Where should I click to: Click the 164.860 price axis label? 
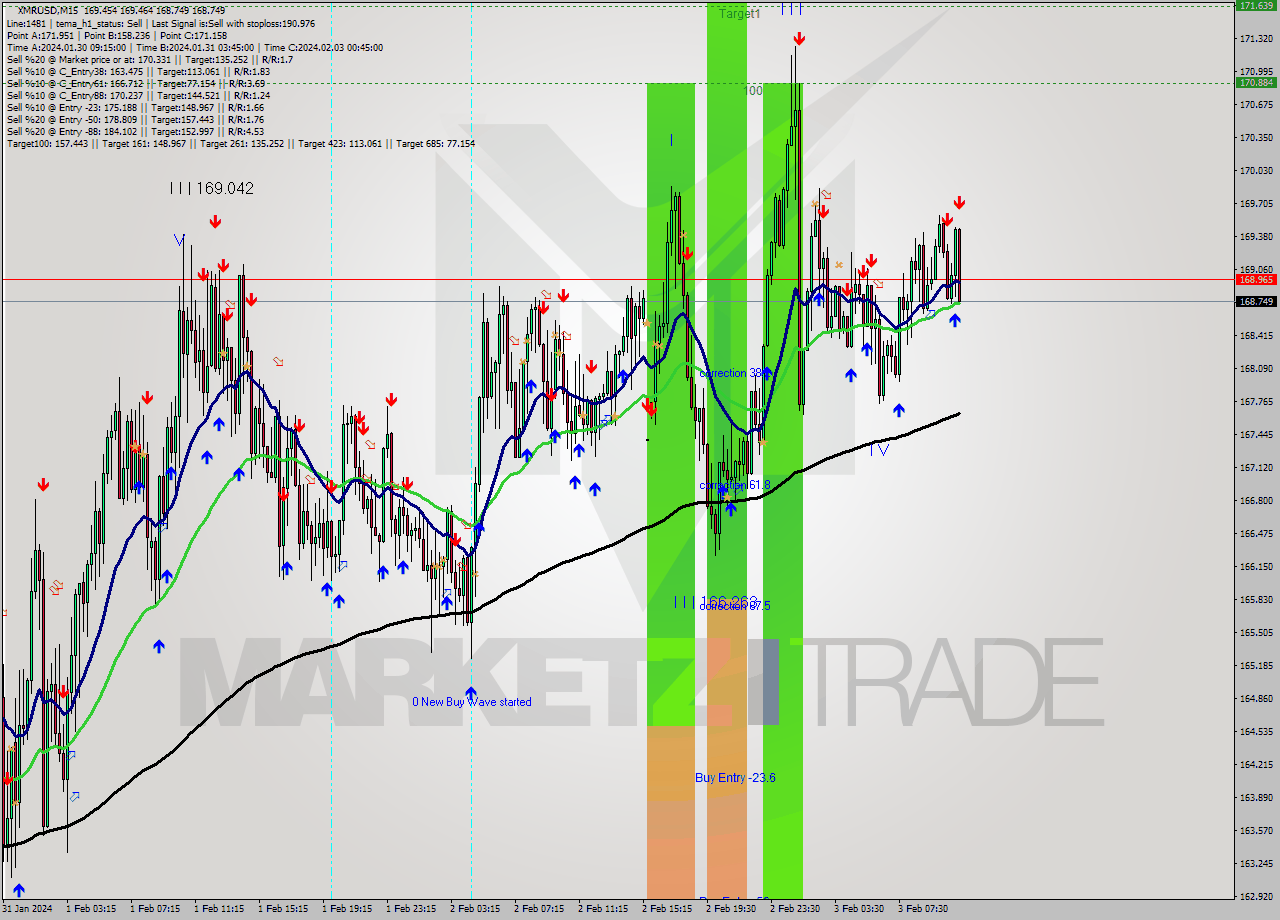[x=1256, y=699]
